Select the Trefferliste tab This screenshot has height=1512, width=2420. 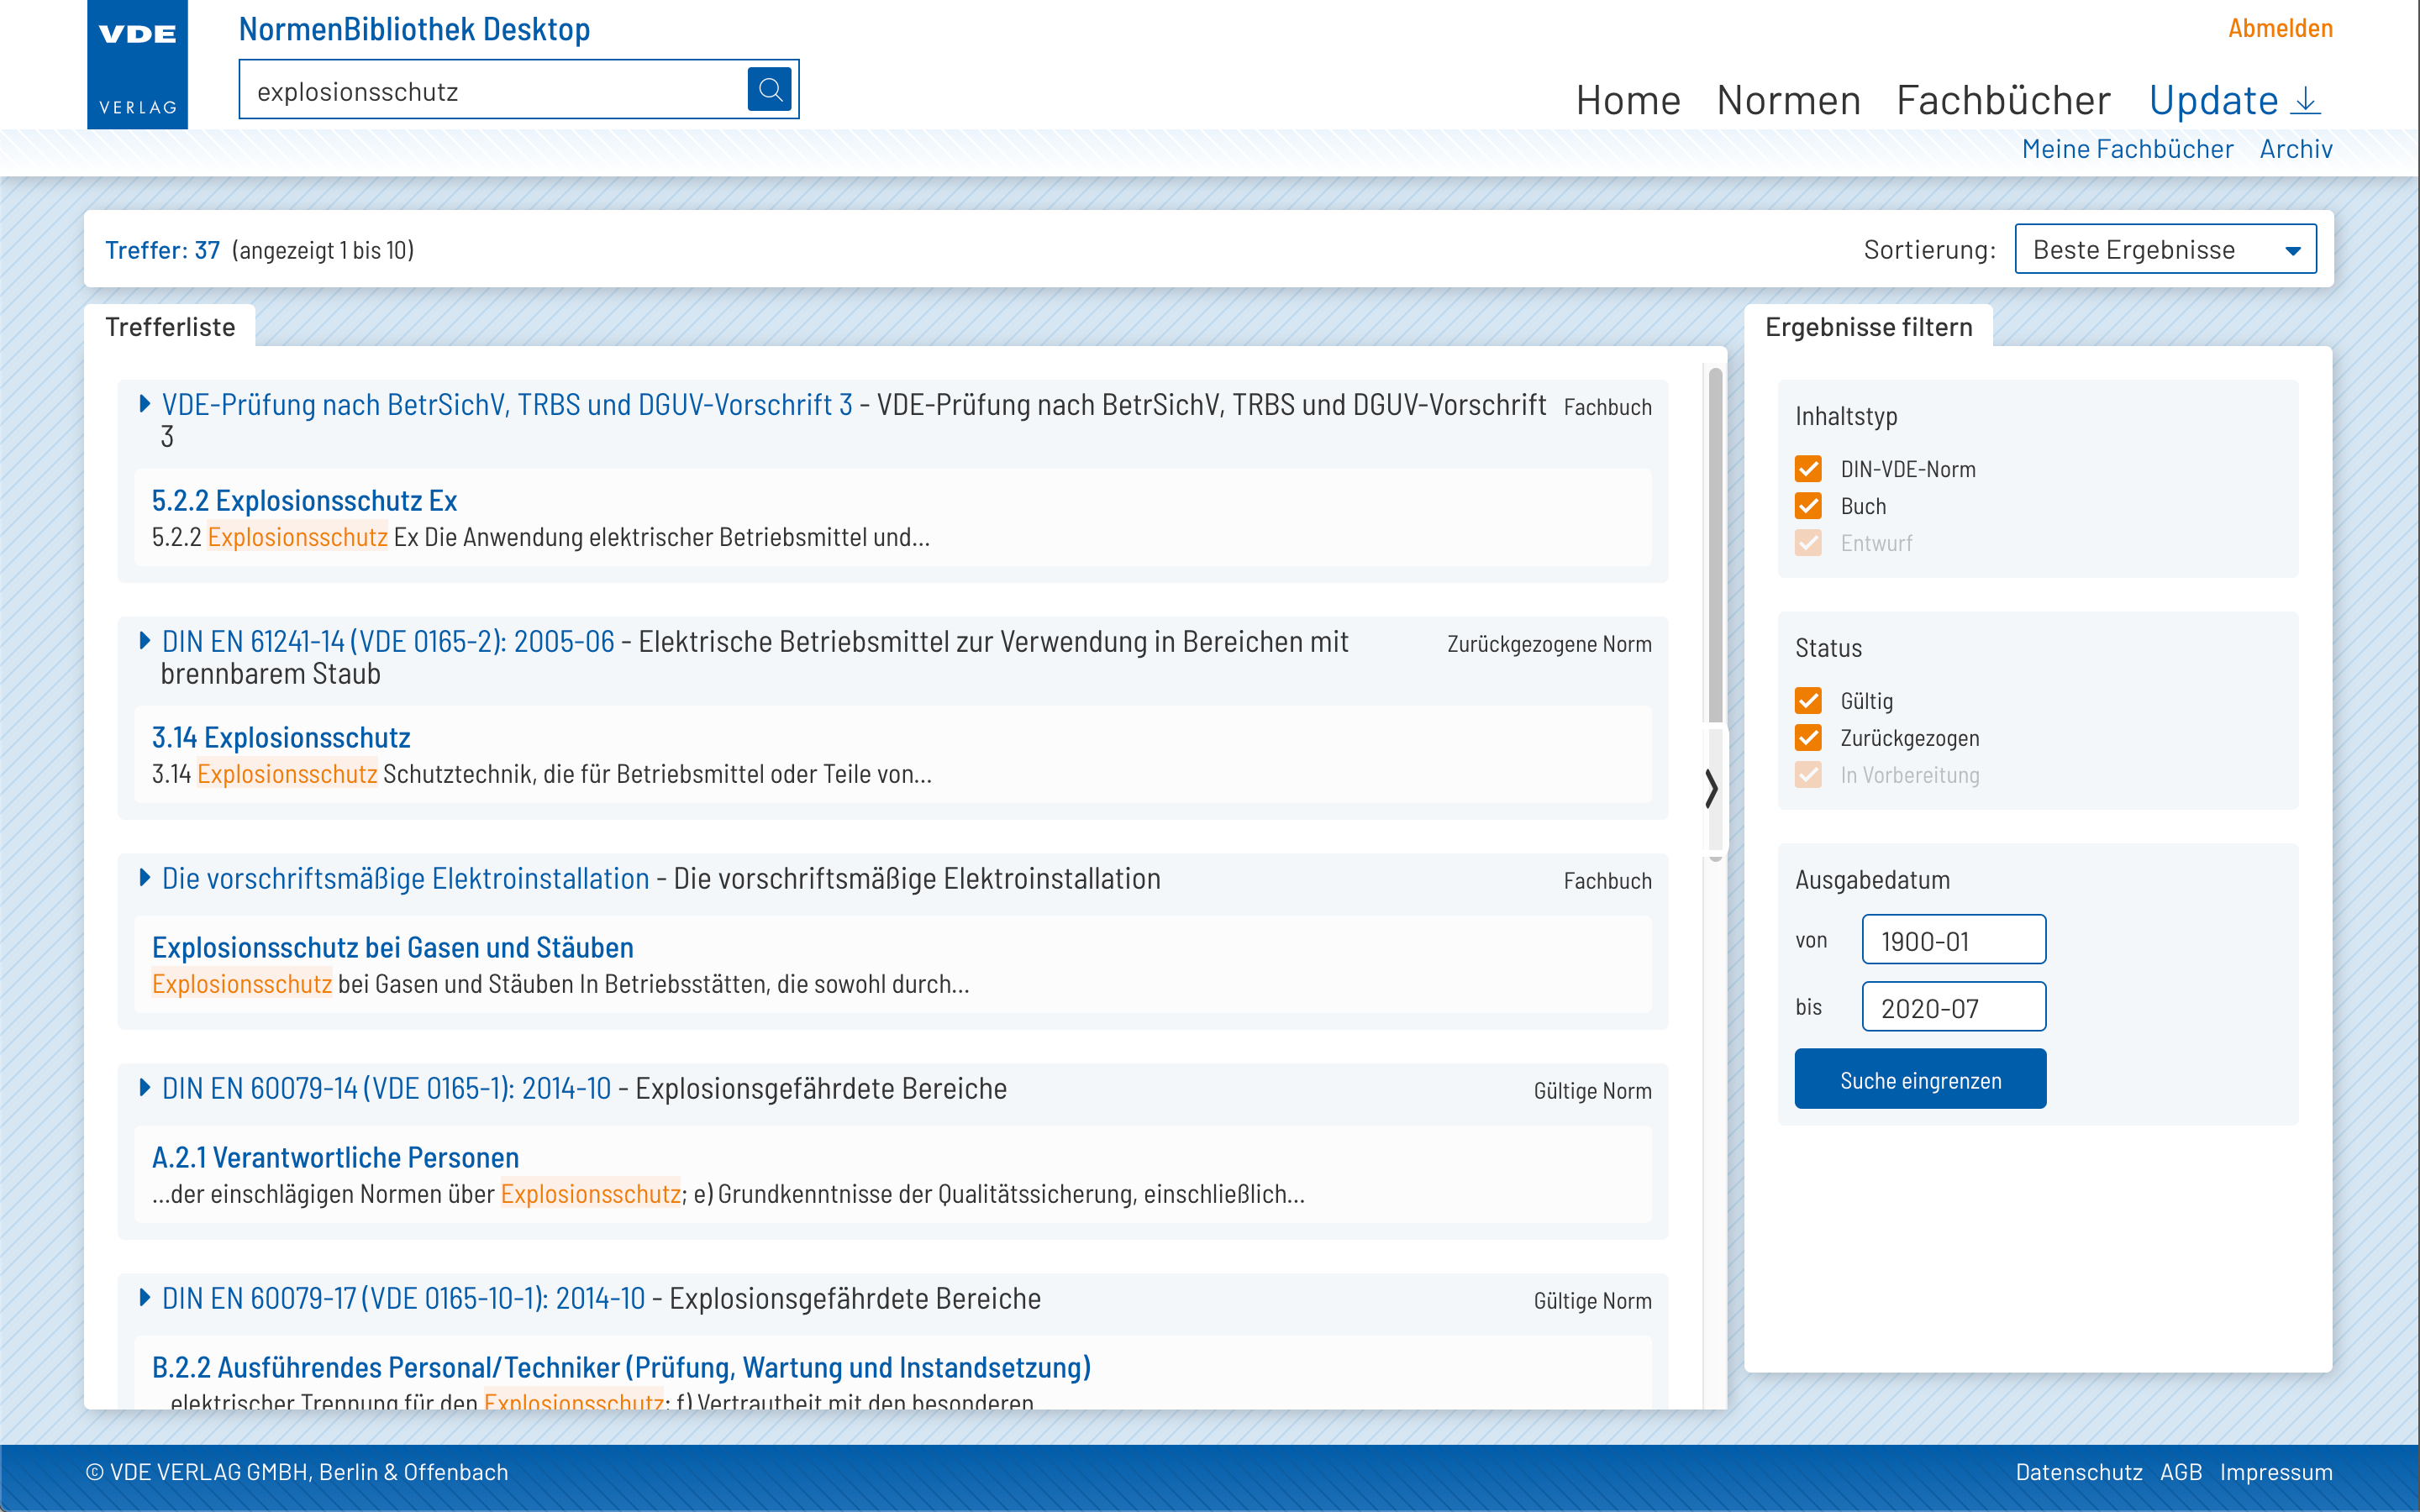pyautogui.click(x=170, y=327)
